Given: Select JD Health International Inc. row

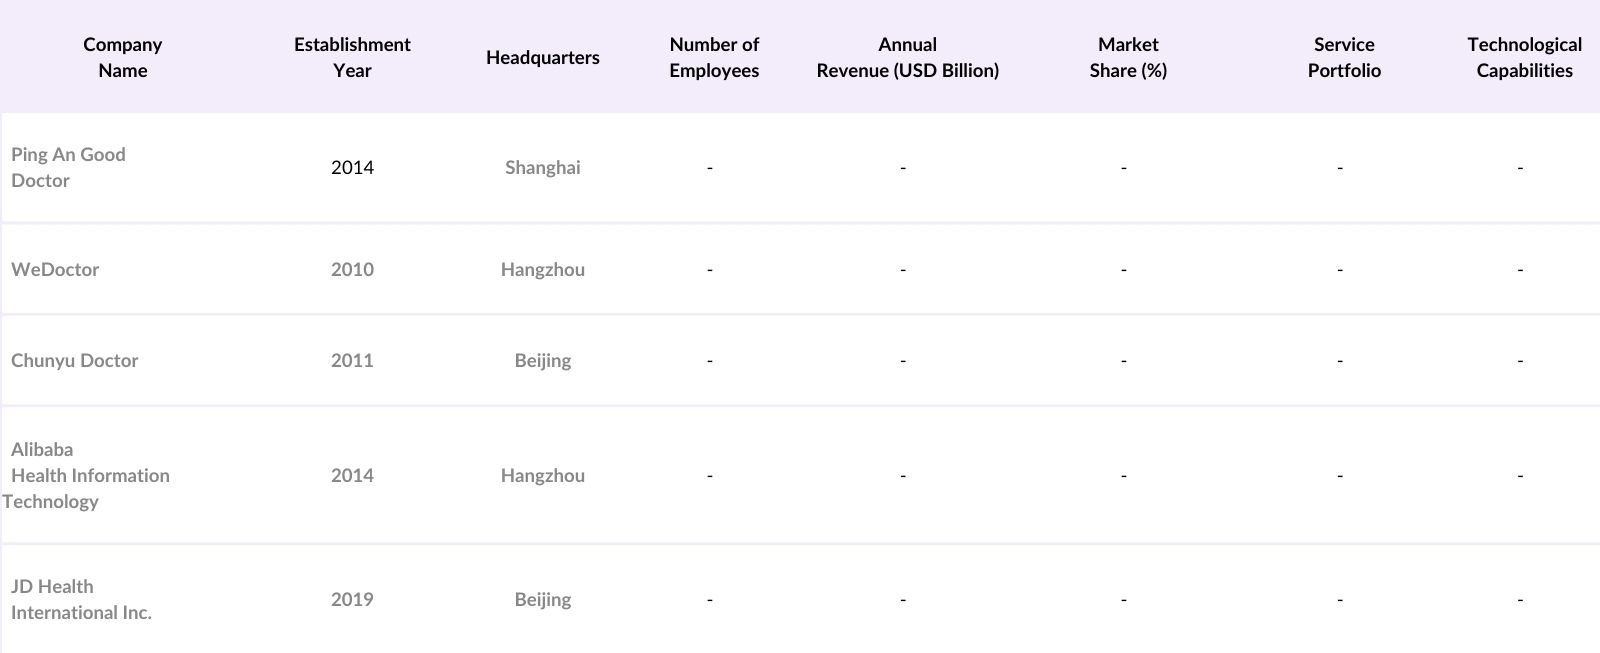Looking at the screenshot, I should tap(81, 599).
